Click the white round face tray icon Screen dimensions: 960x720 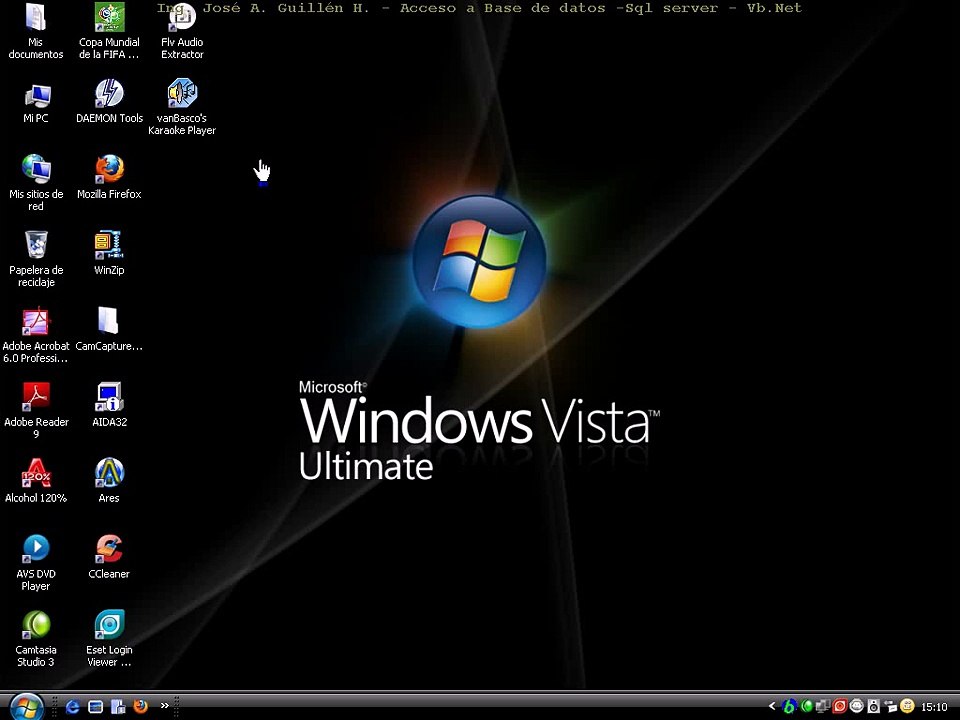click(x=857, y=707)
